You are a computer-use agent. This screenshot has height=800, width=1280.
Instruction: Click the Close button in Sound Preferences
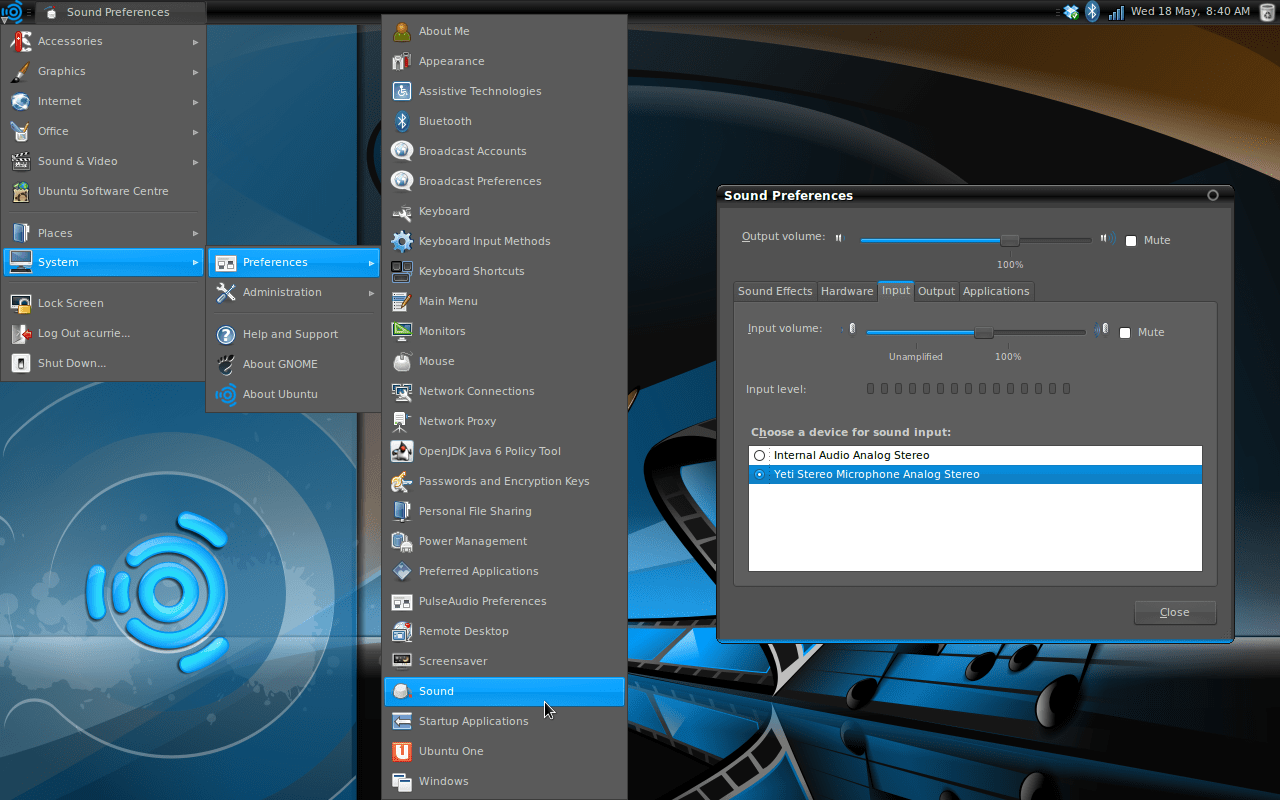[x=1174, y=612]
